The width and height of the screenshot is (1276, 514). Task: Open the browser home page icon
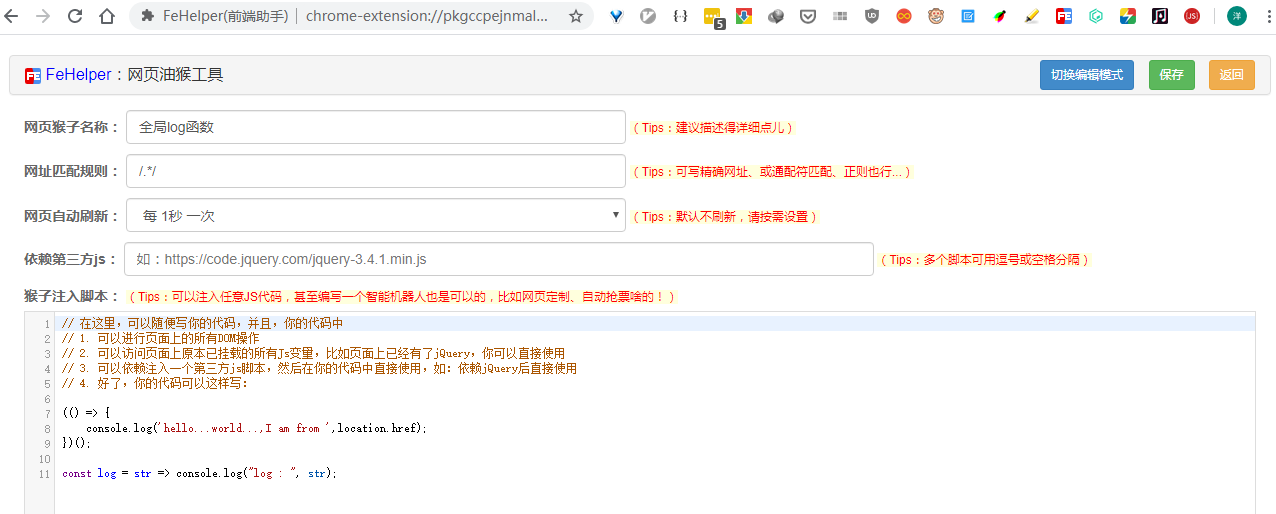coord(107,16)
